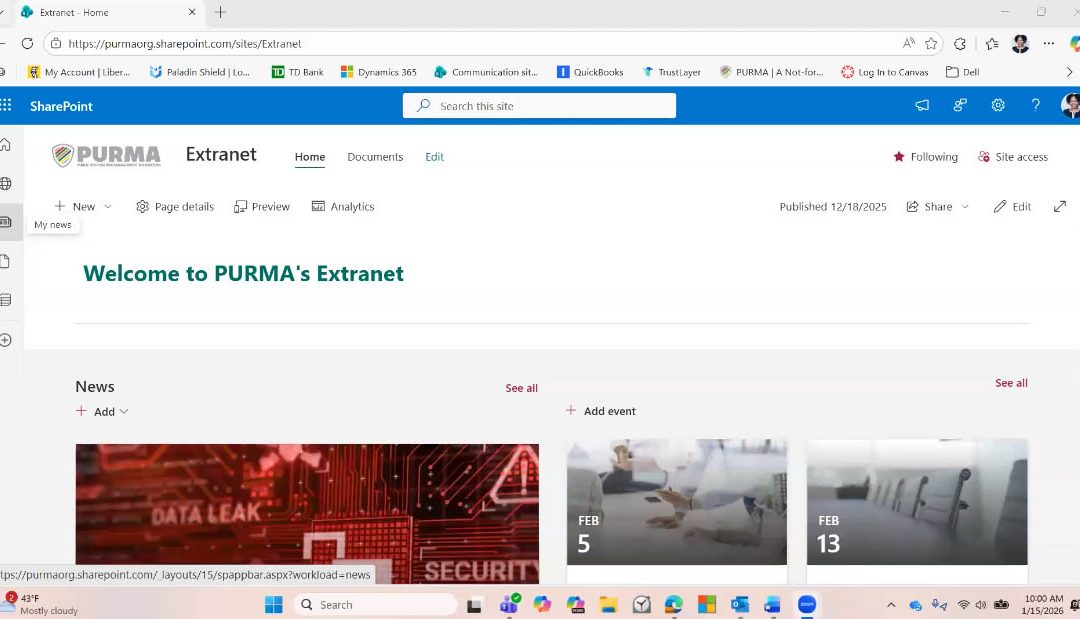Switch to the Documents navigation tab
The height and width of the screenshot is (619, 1080).
[x=375, y=157]
